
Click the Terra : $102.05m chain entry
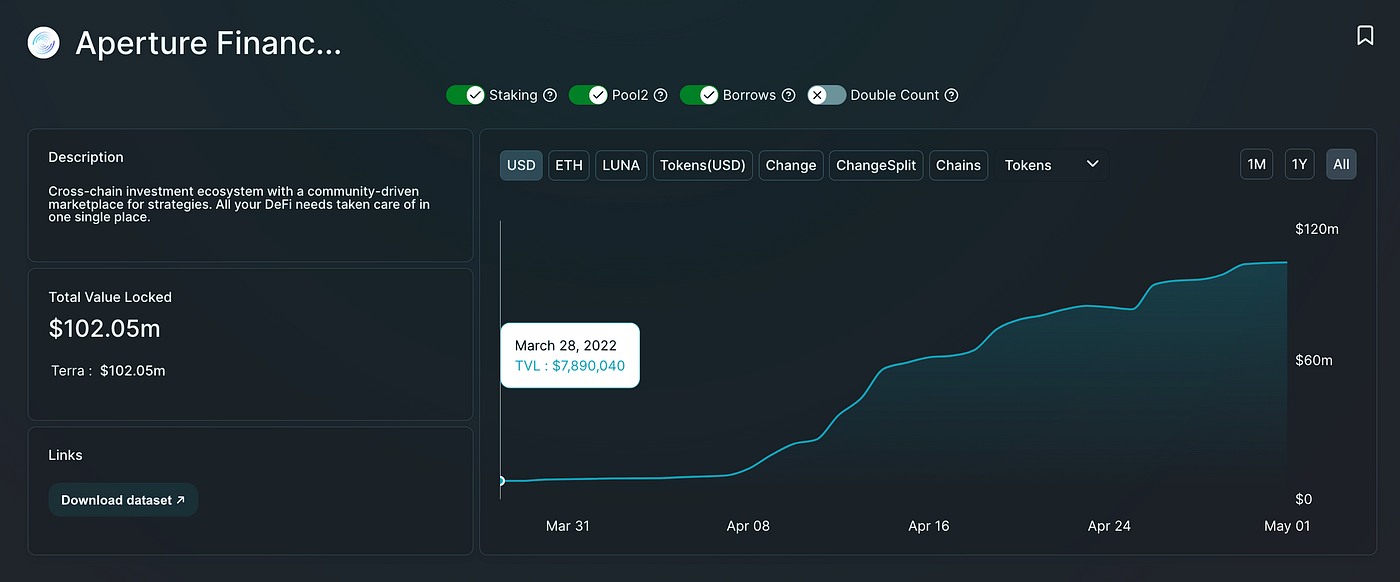[108, 371]
